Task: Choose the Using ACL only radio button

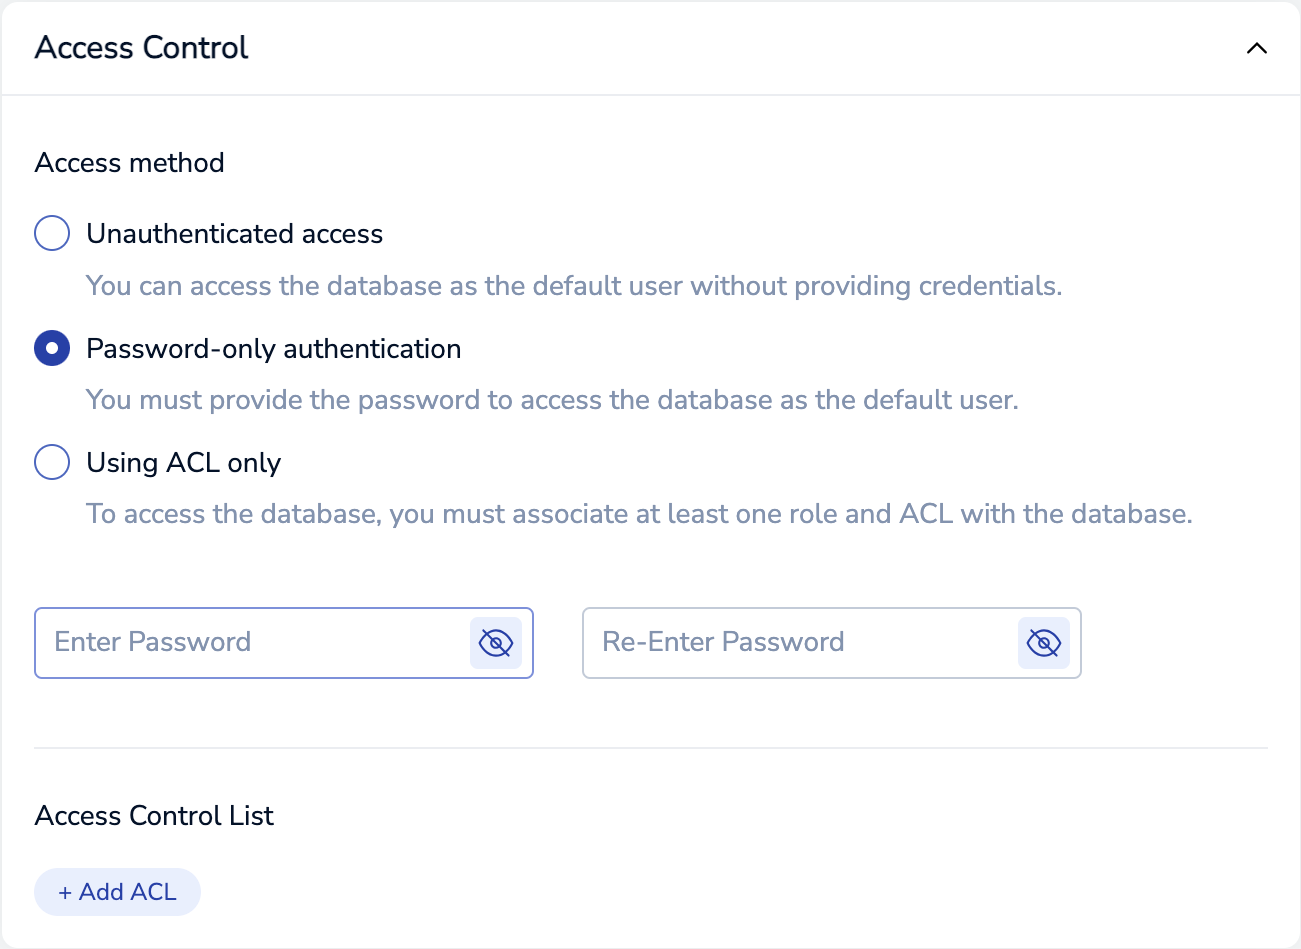Action: (x=52, y=462)
